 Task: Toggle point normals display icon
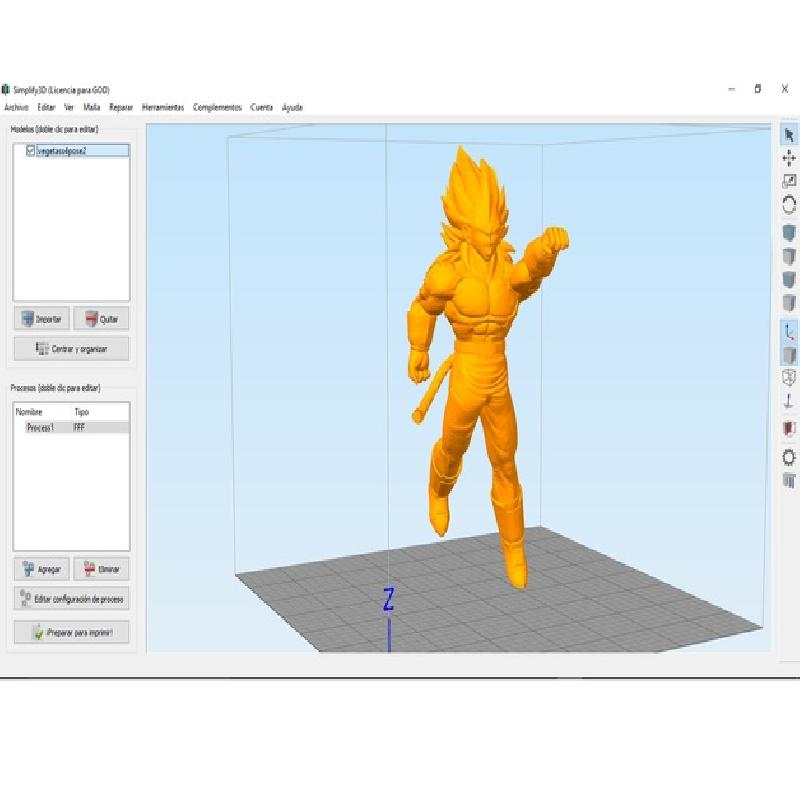click(789, 401)
